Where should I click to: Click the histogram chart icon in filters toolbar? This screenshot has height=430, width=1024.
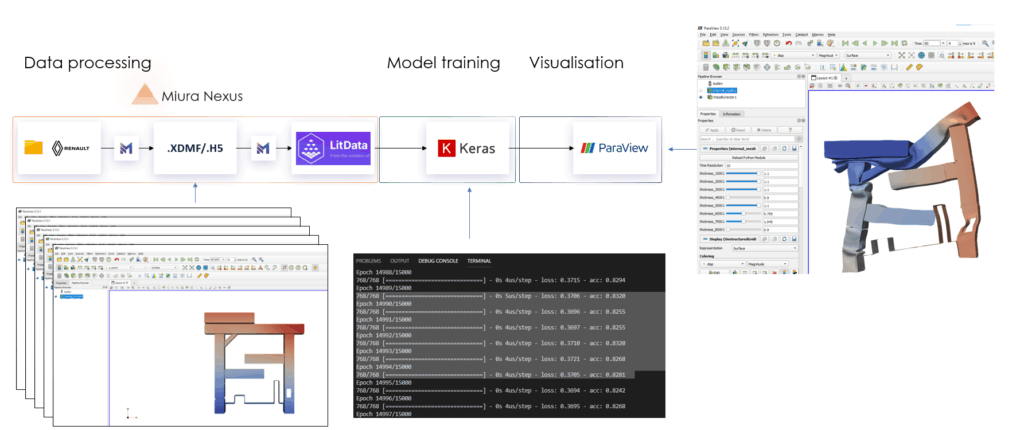click(844, 67)
